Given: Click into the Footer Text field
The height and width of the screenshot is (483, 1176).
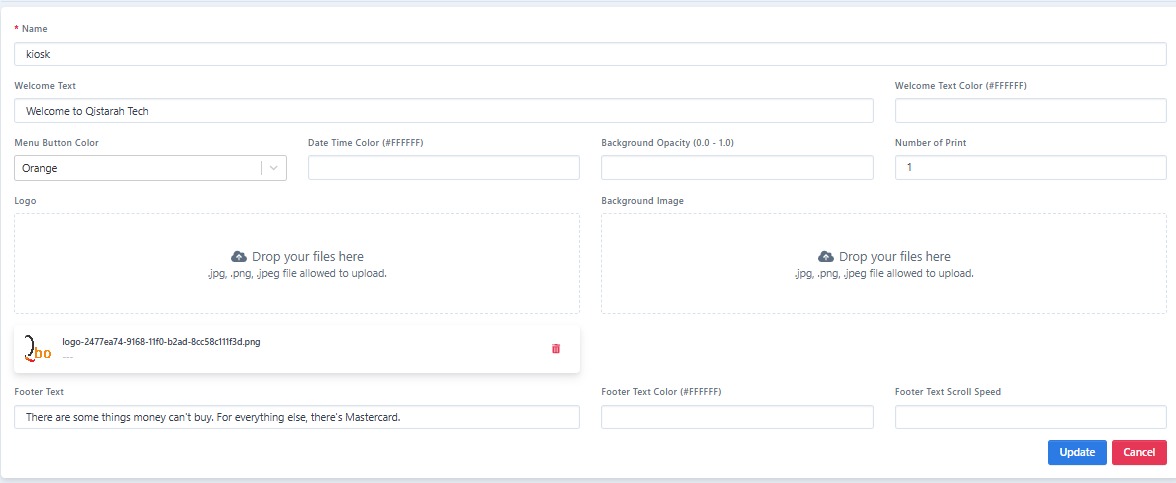Looking at the screenshot, I should 297,417.
